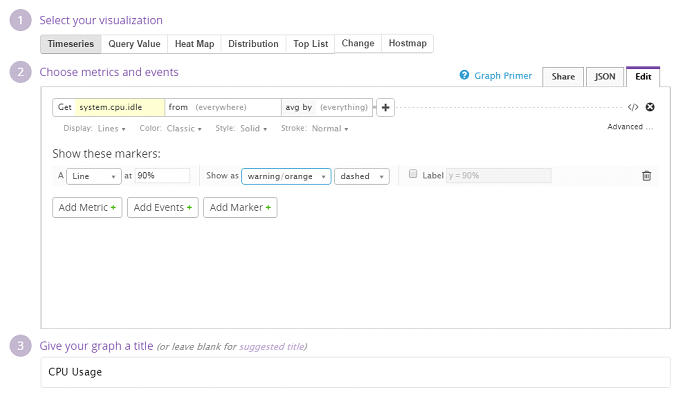Click the Graph Primer help icon
Screen dimensions: 689x394
click(x=464, y=75)
